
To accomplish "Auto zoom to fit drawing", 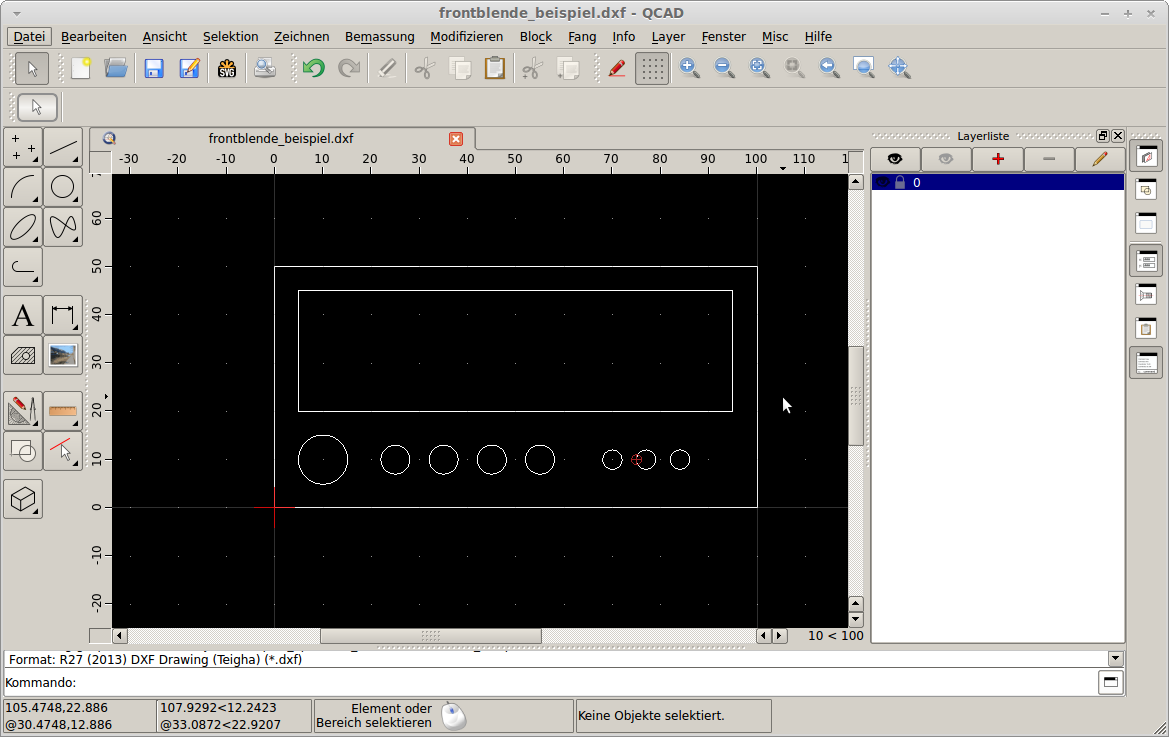I will pyautogui.click(x=759, y=69).
